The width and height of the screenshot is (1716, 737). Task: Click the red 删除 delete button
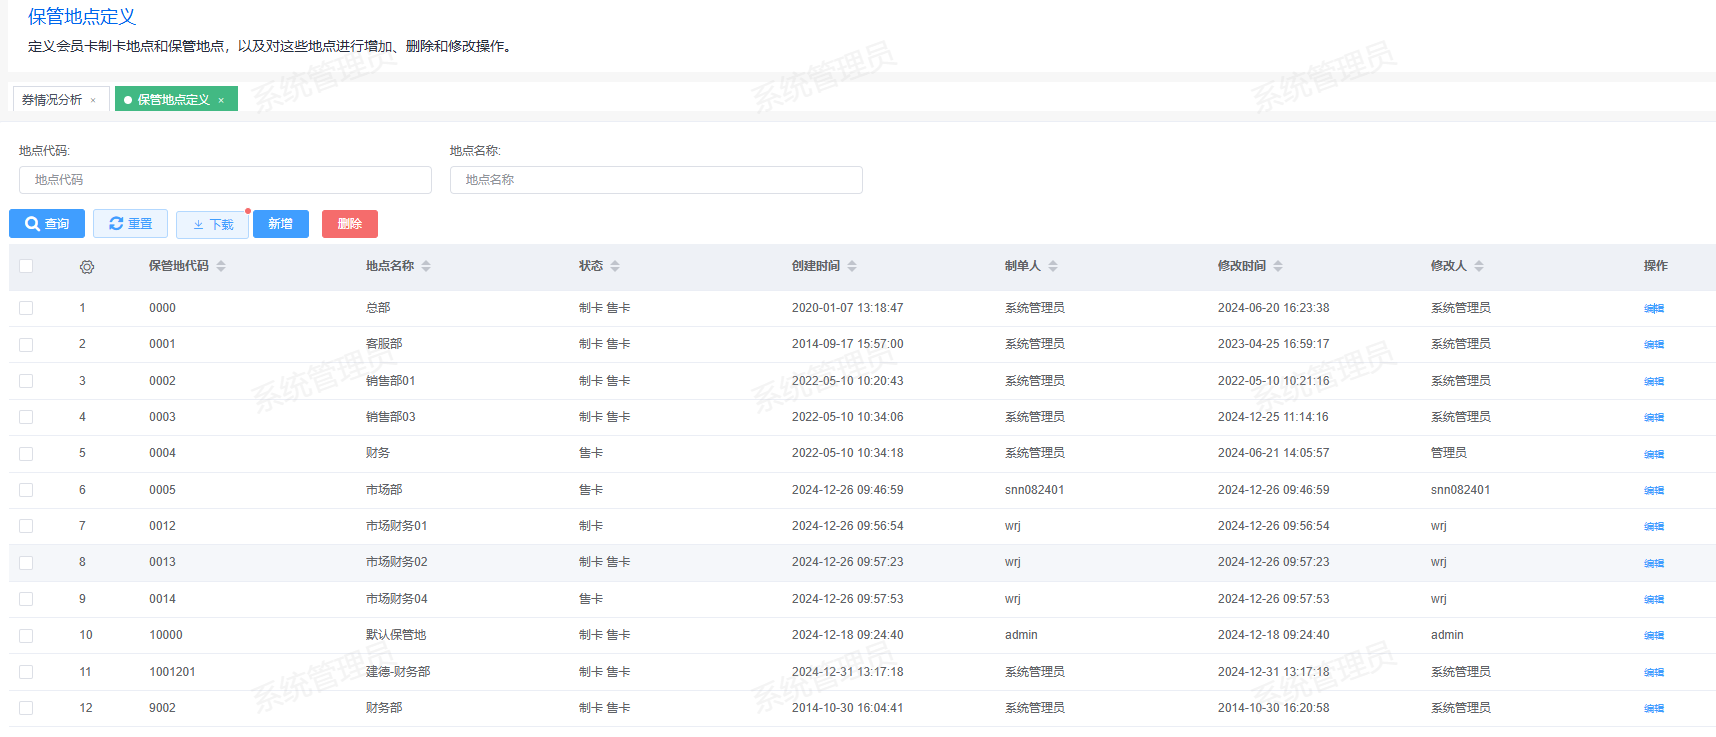349,224
